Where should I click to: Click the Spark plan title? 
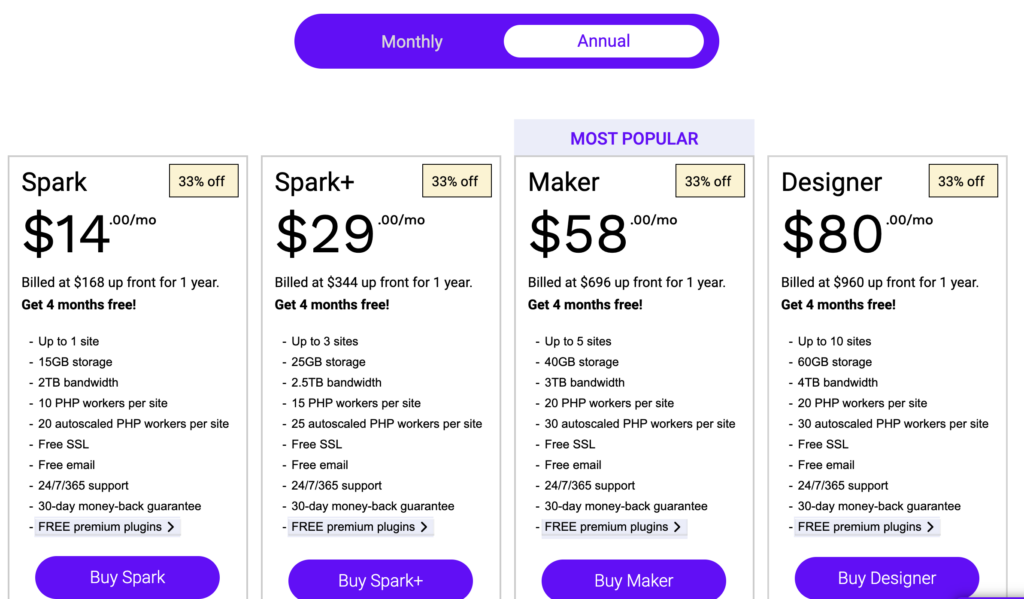54,183
